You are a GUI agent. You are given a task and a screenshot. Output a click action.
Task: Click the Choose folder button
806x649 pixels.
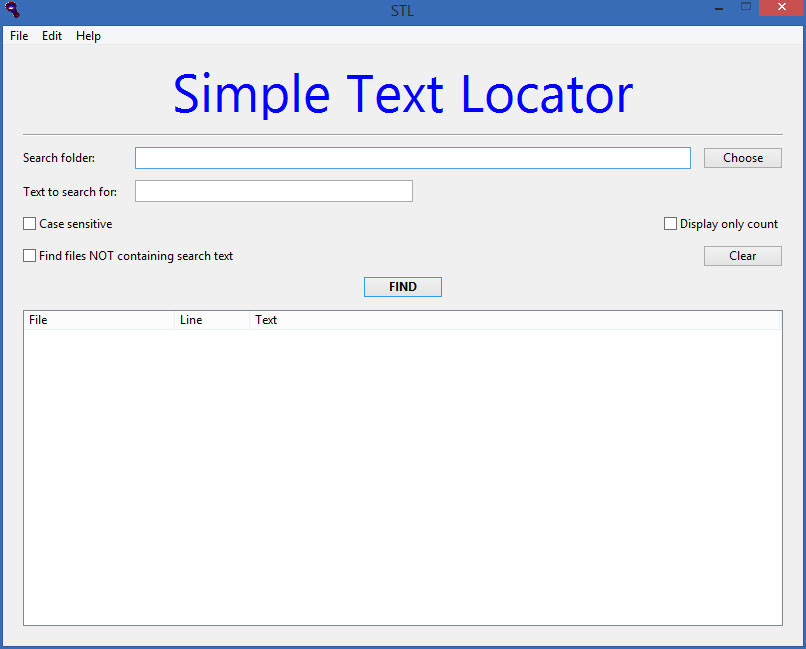[x=743, y=158]
